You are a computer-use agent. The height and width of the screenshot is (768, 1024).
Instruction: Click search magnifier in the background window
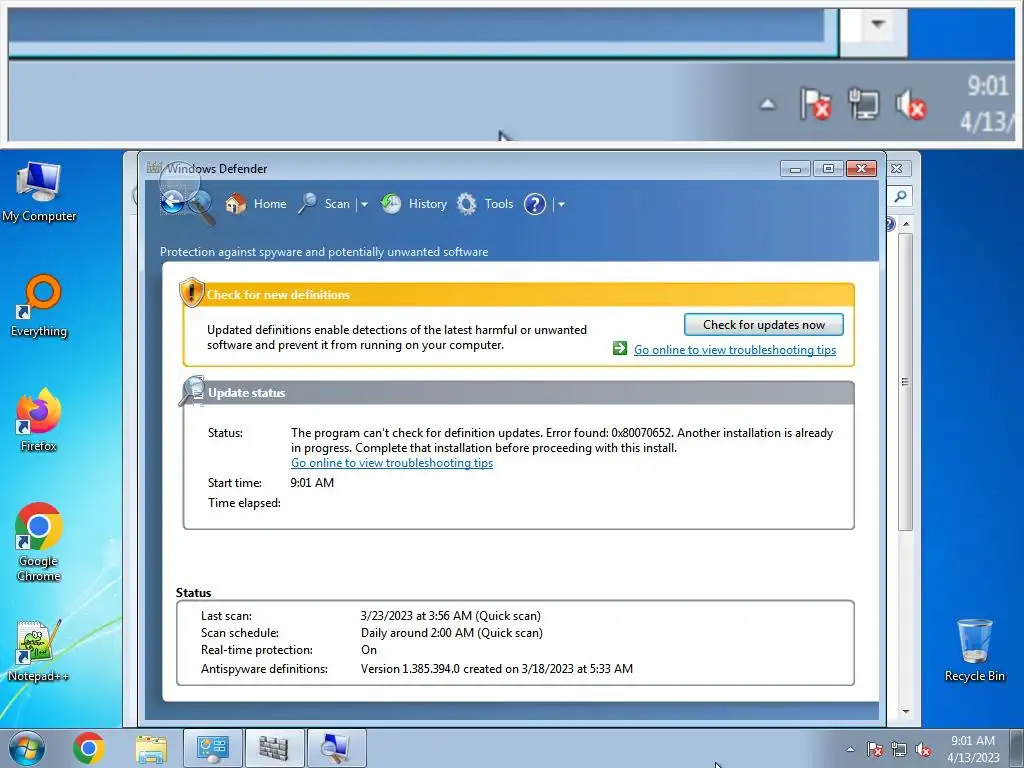tap(900, 196)
